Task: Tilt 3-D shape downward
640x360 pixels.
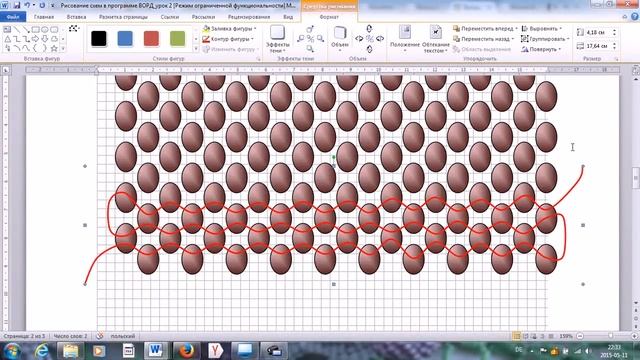Action: pyautogui.click(x=369, y=49)
